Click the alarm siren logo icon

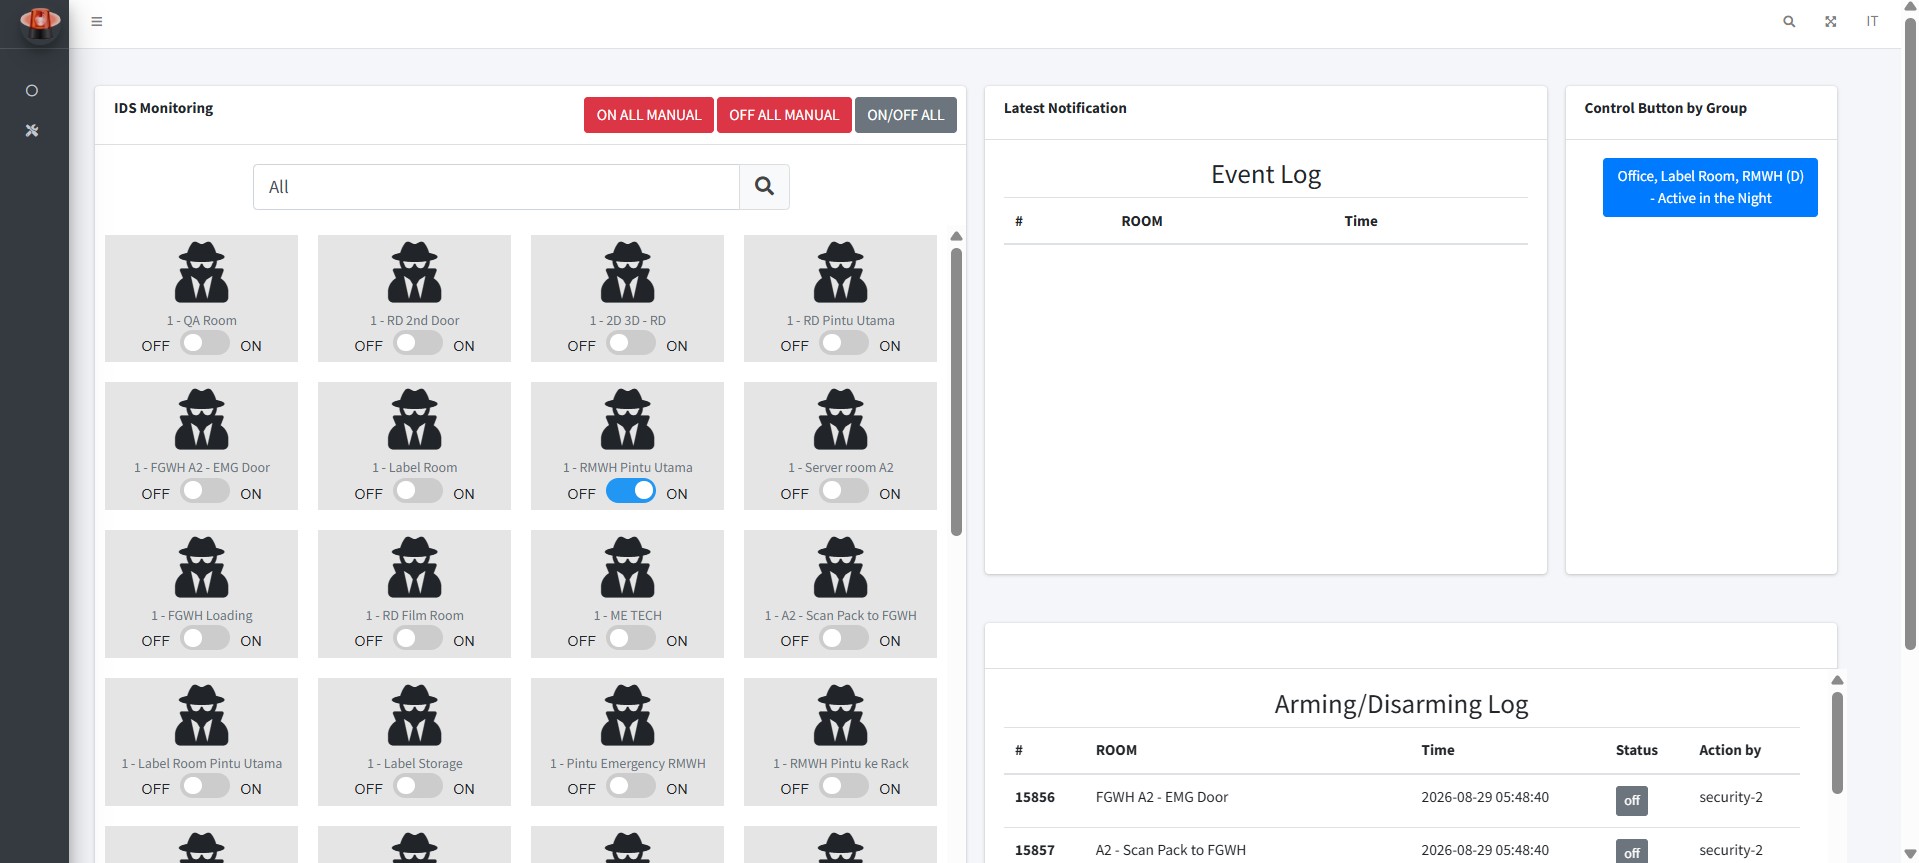[39, 23]
